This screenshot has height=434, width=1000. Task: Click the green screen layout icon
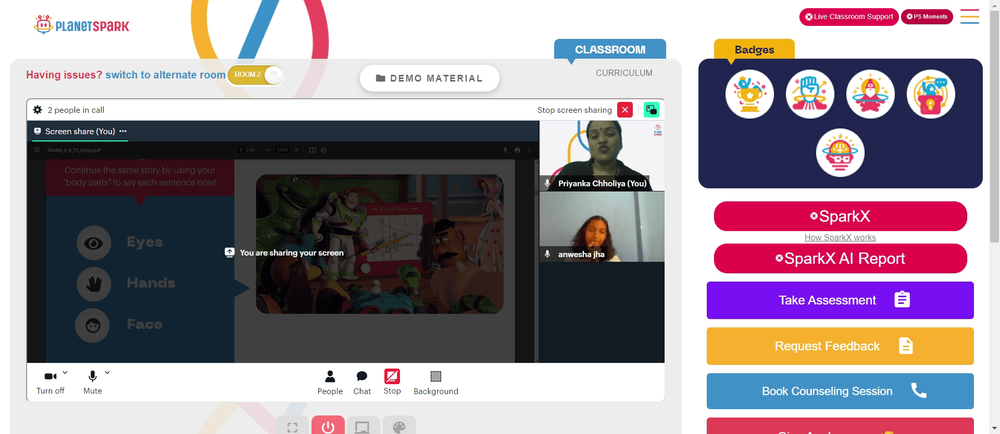pos(651,110)
